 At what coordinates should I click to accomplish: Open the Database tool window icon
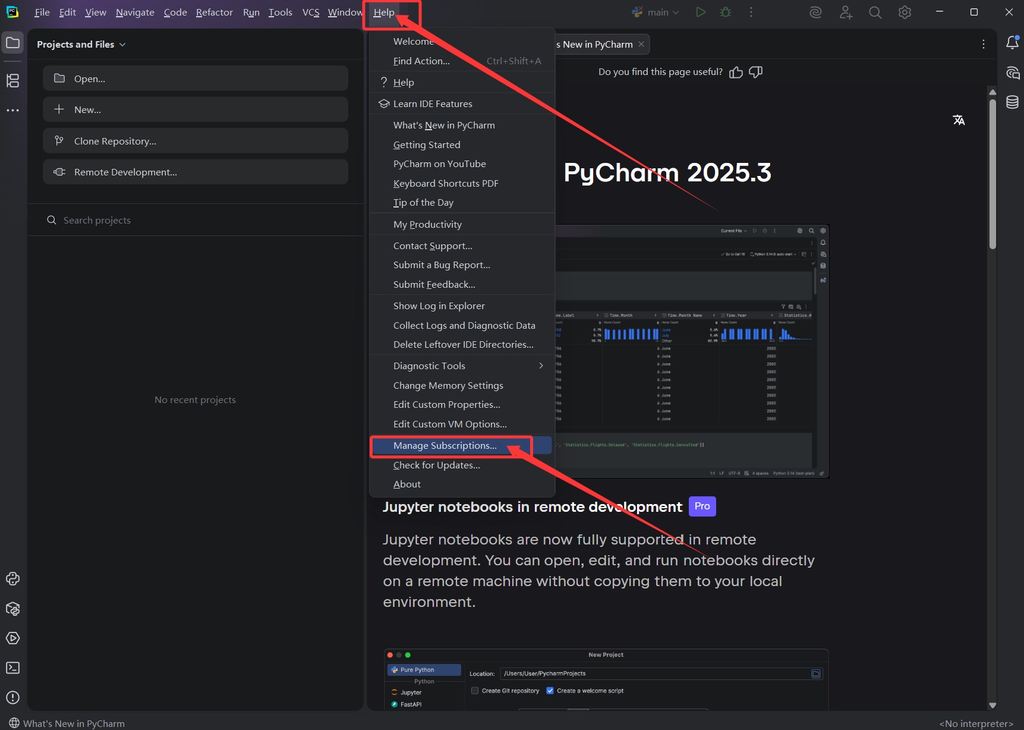1012,102
